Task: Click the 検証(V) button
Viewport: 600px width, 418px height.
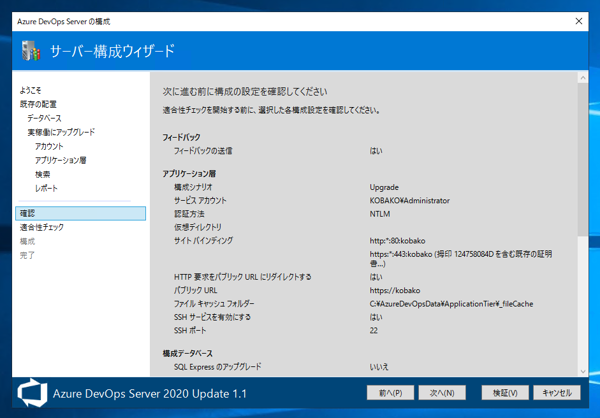Action: coord(505,393)
